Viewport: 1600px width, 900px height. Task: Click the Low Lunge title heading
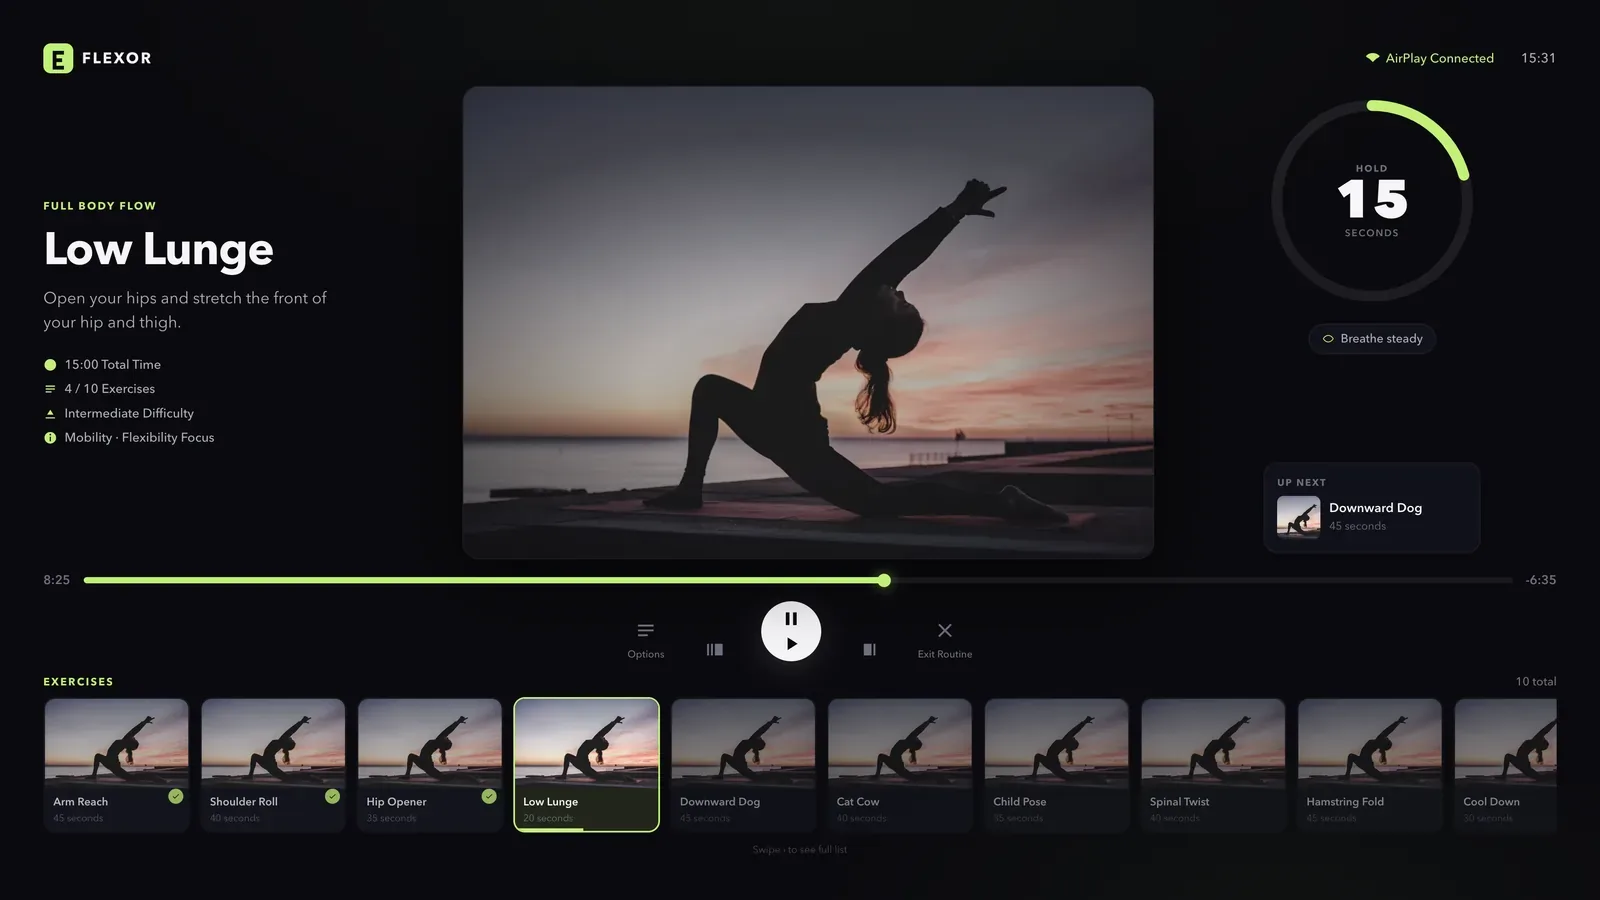158,250
